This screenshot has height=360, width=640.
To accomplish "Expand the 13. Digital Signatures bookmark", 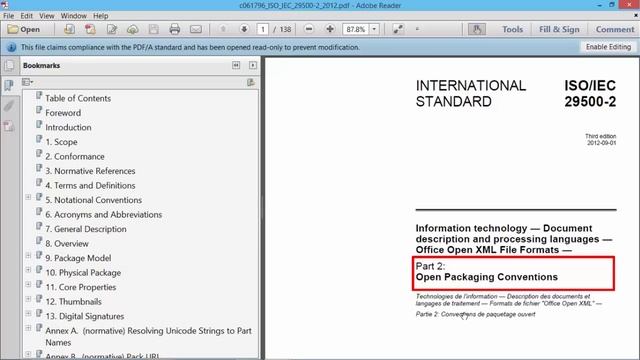I will 28,313.
